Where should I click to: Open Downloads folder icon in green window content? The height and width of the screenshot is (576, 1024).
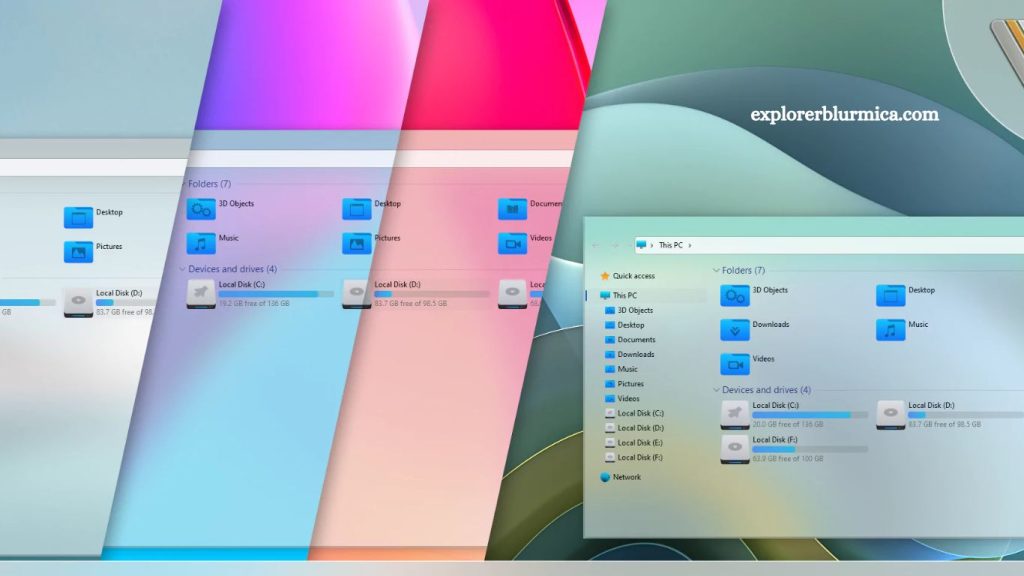click(735, 330)
